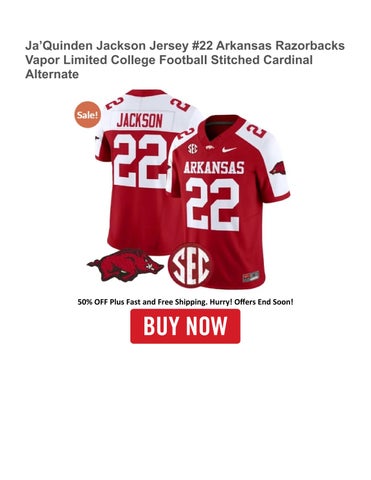Click the Razorback logo on jersey sleeve
This screenshot has height=480, width=371.
pyautogui.click(x=278, y=168)
